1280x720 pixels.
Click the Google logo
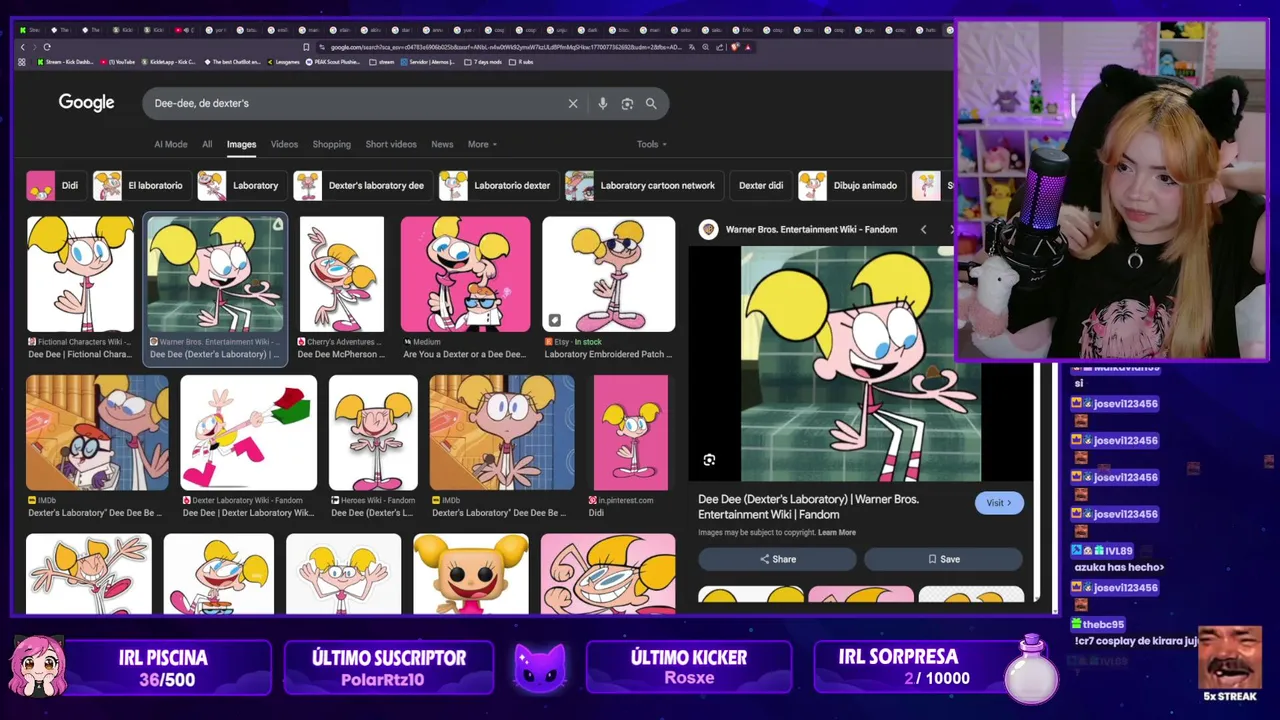(x=86, y=103)
